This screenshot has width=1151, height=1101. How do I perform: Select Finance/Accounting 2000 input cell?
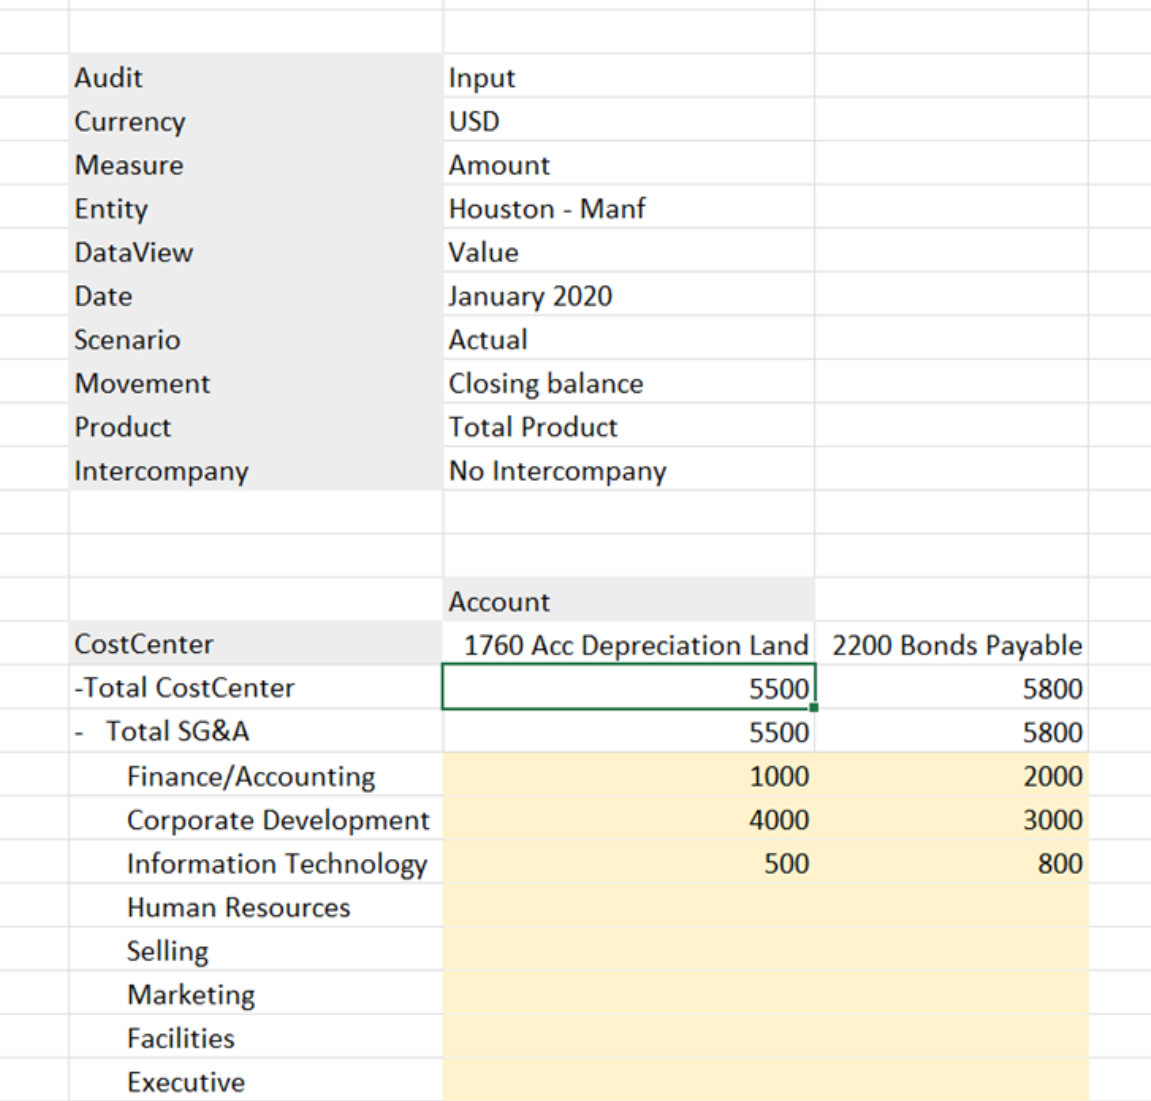(951, 774)
